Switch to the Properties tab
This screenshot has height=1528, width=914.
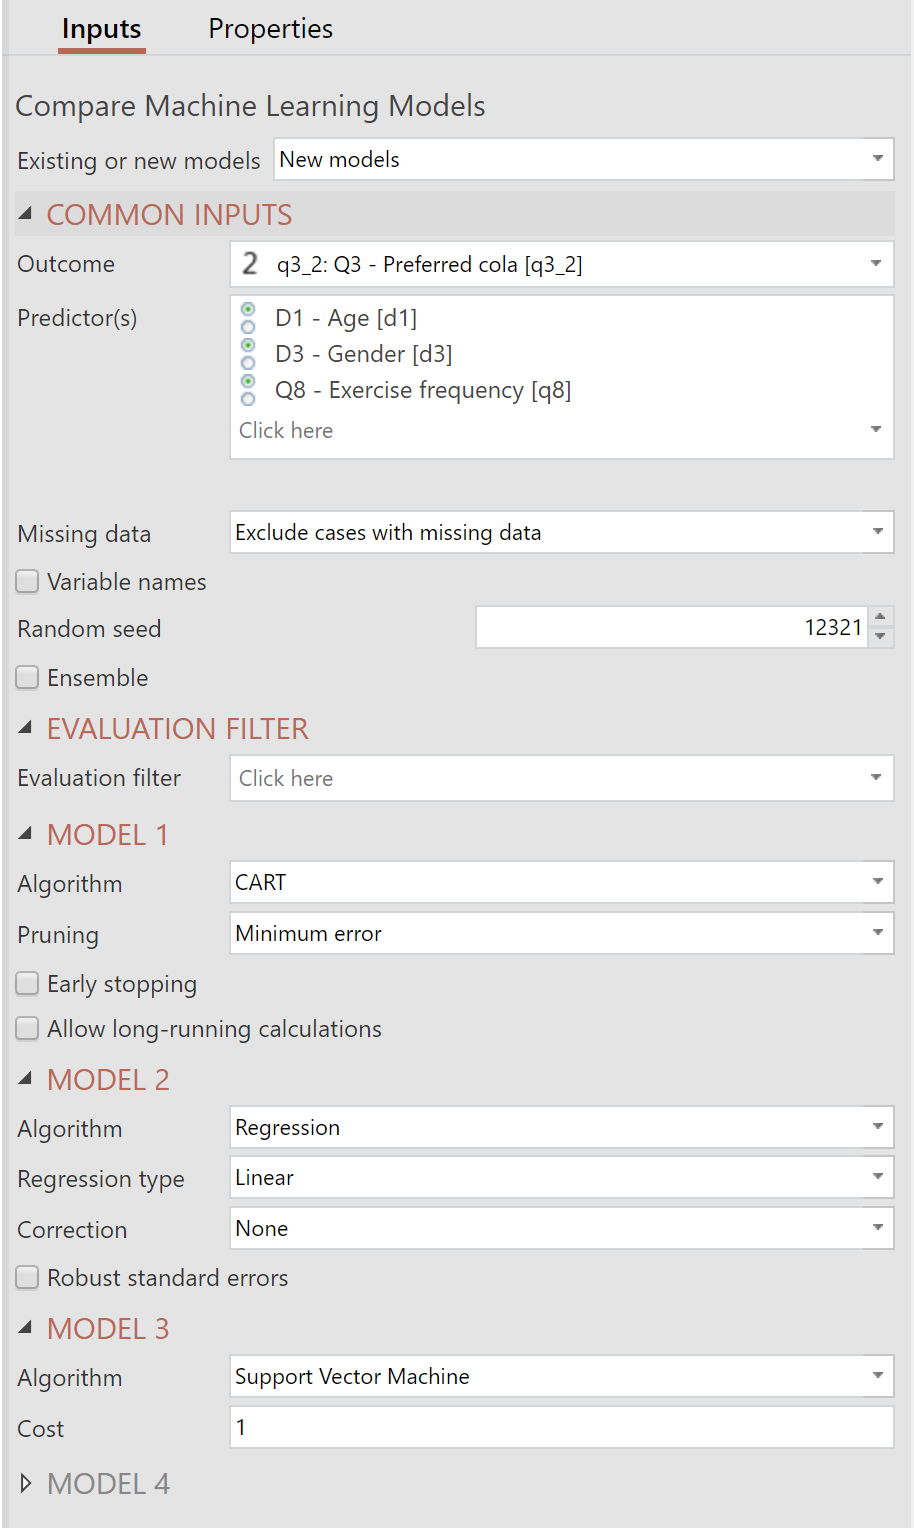click(x=270, y=29)
